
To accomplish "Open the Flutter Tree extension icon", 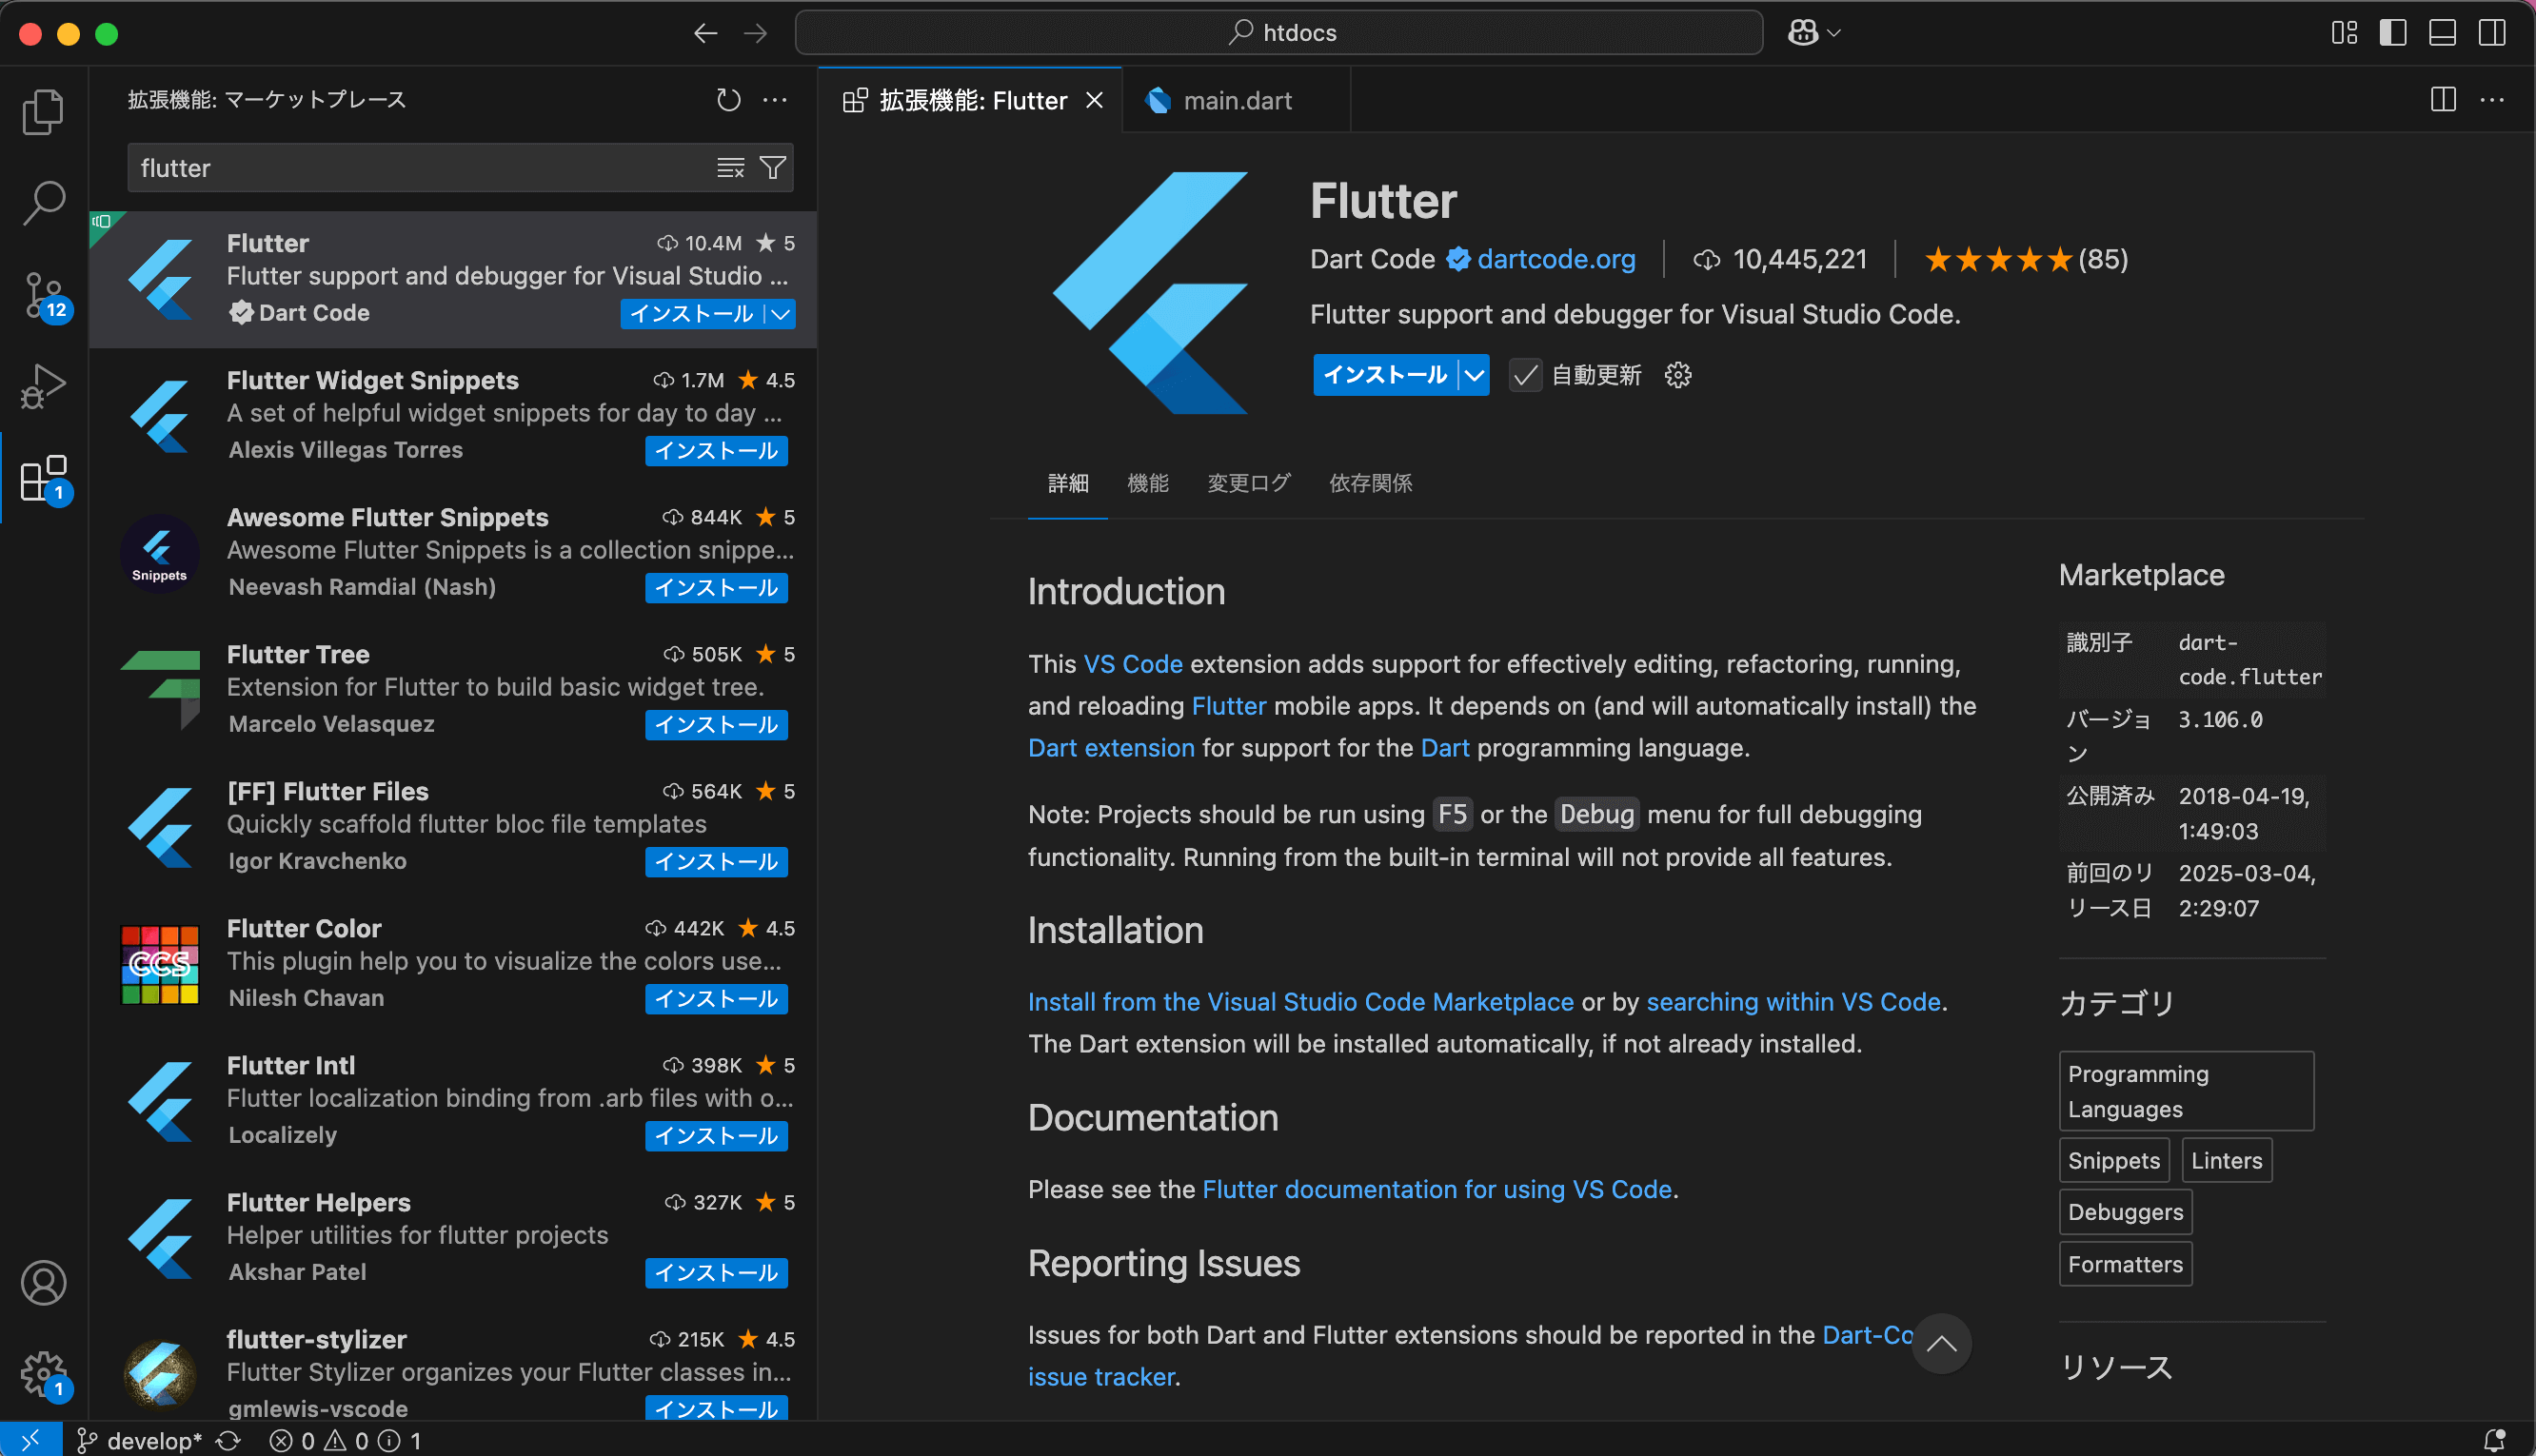I will 160,690.
